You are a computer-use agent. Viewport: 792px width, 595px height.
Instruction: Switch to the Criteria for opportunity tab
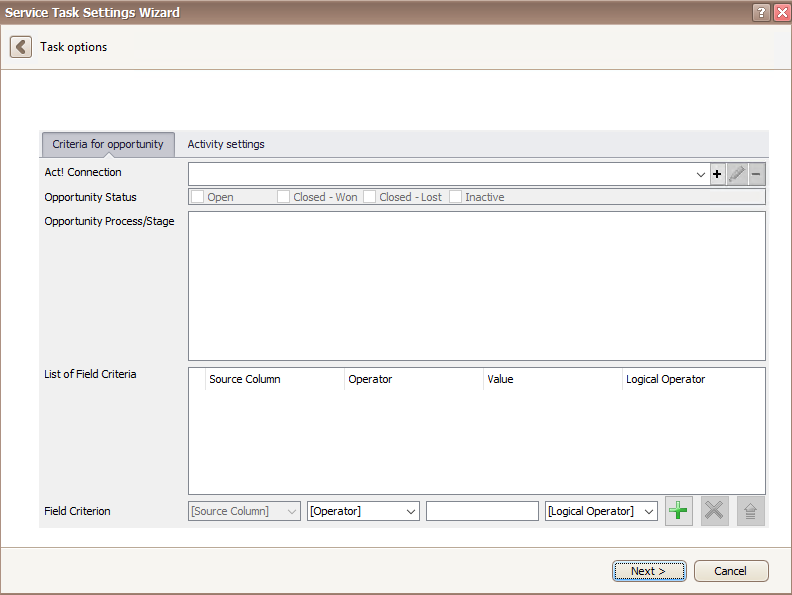108,144
